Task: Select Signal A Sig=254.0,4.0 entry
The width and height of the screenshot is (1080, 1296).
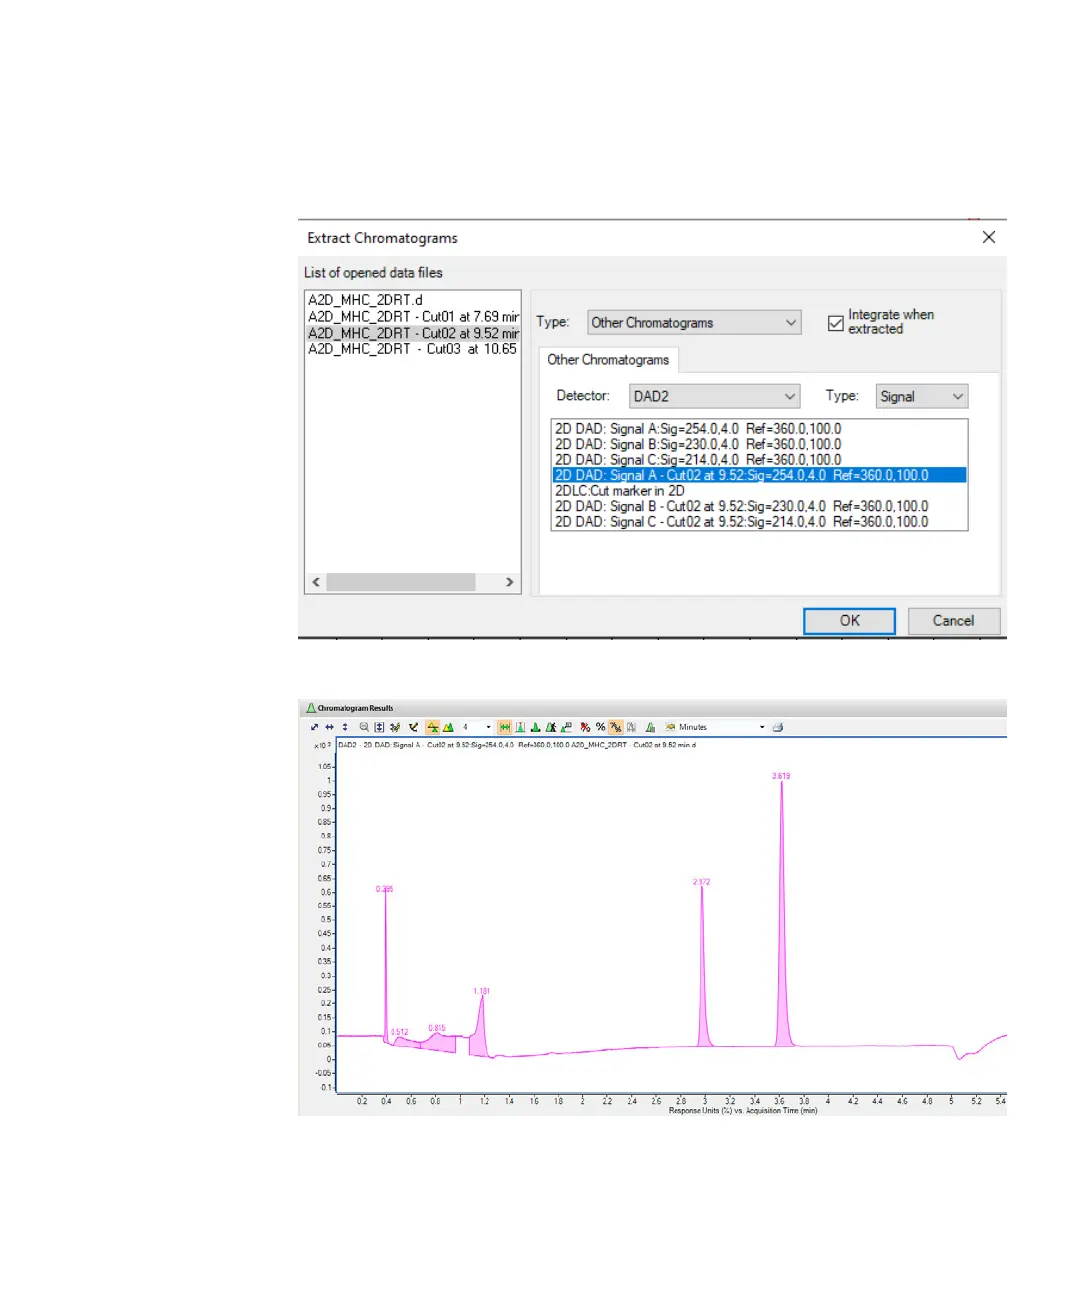Action: click(698, 429)
